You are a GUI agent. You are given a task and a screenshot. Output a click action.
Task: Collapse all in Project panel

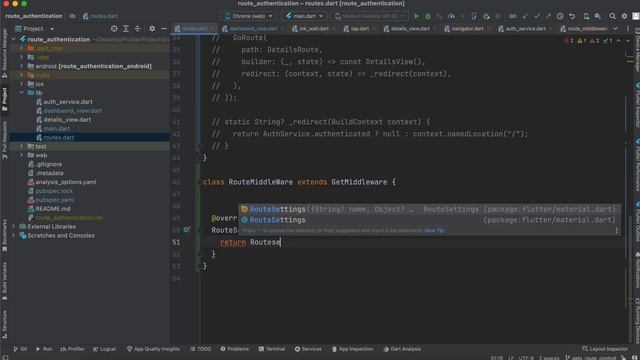[138, 29]
